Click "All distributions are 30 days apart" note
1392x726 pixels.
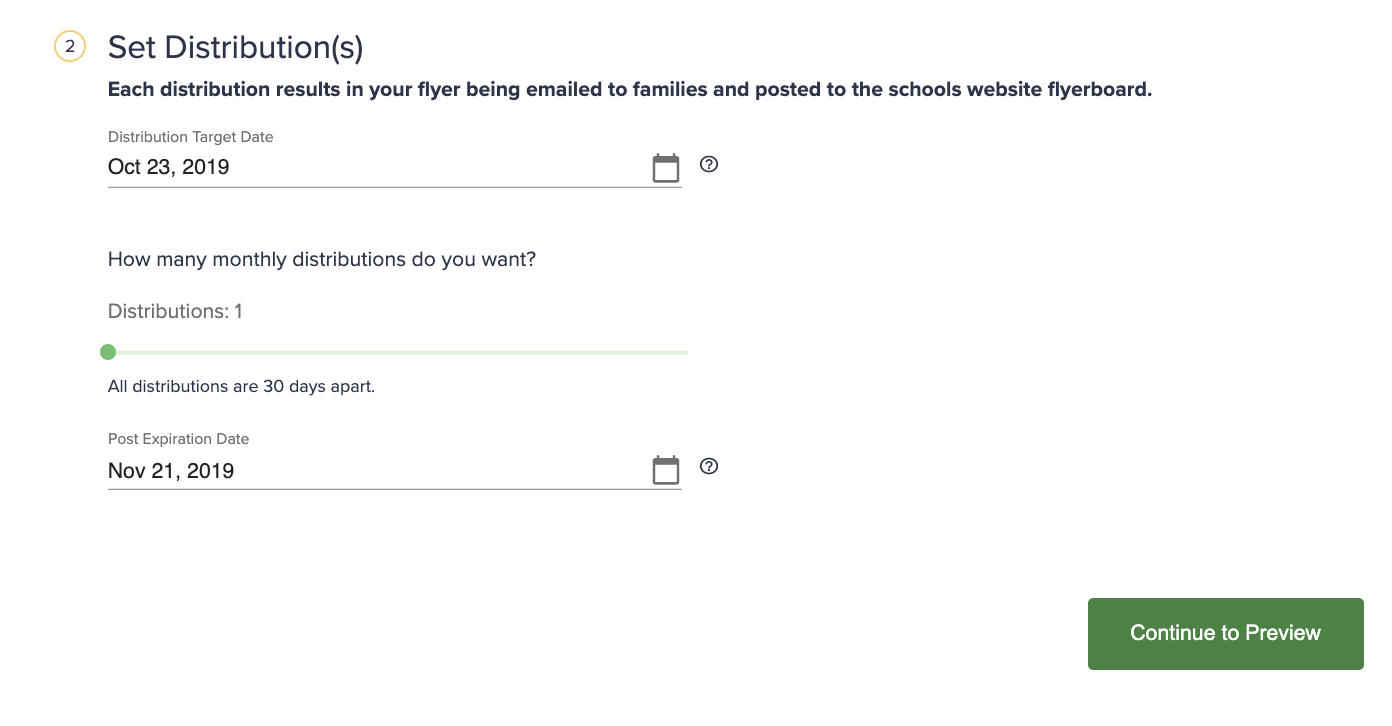point(241,386)
